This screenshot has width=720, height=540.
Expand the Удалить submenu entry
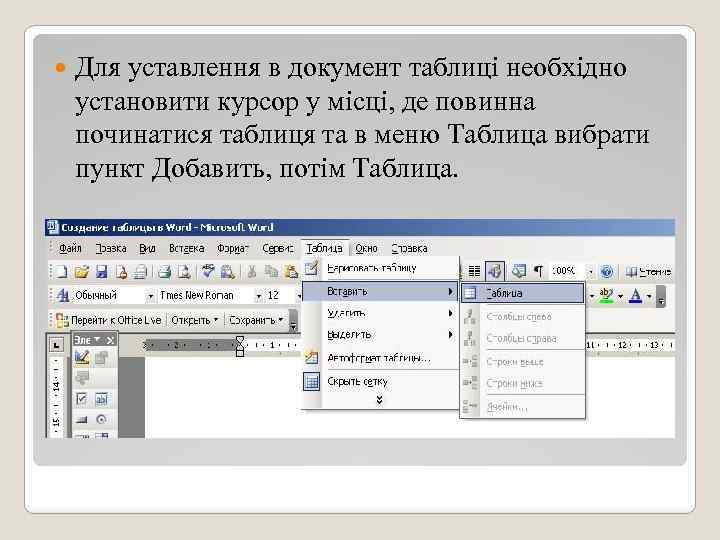pos(380,313)
